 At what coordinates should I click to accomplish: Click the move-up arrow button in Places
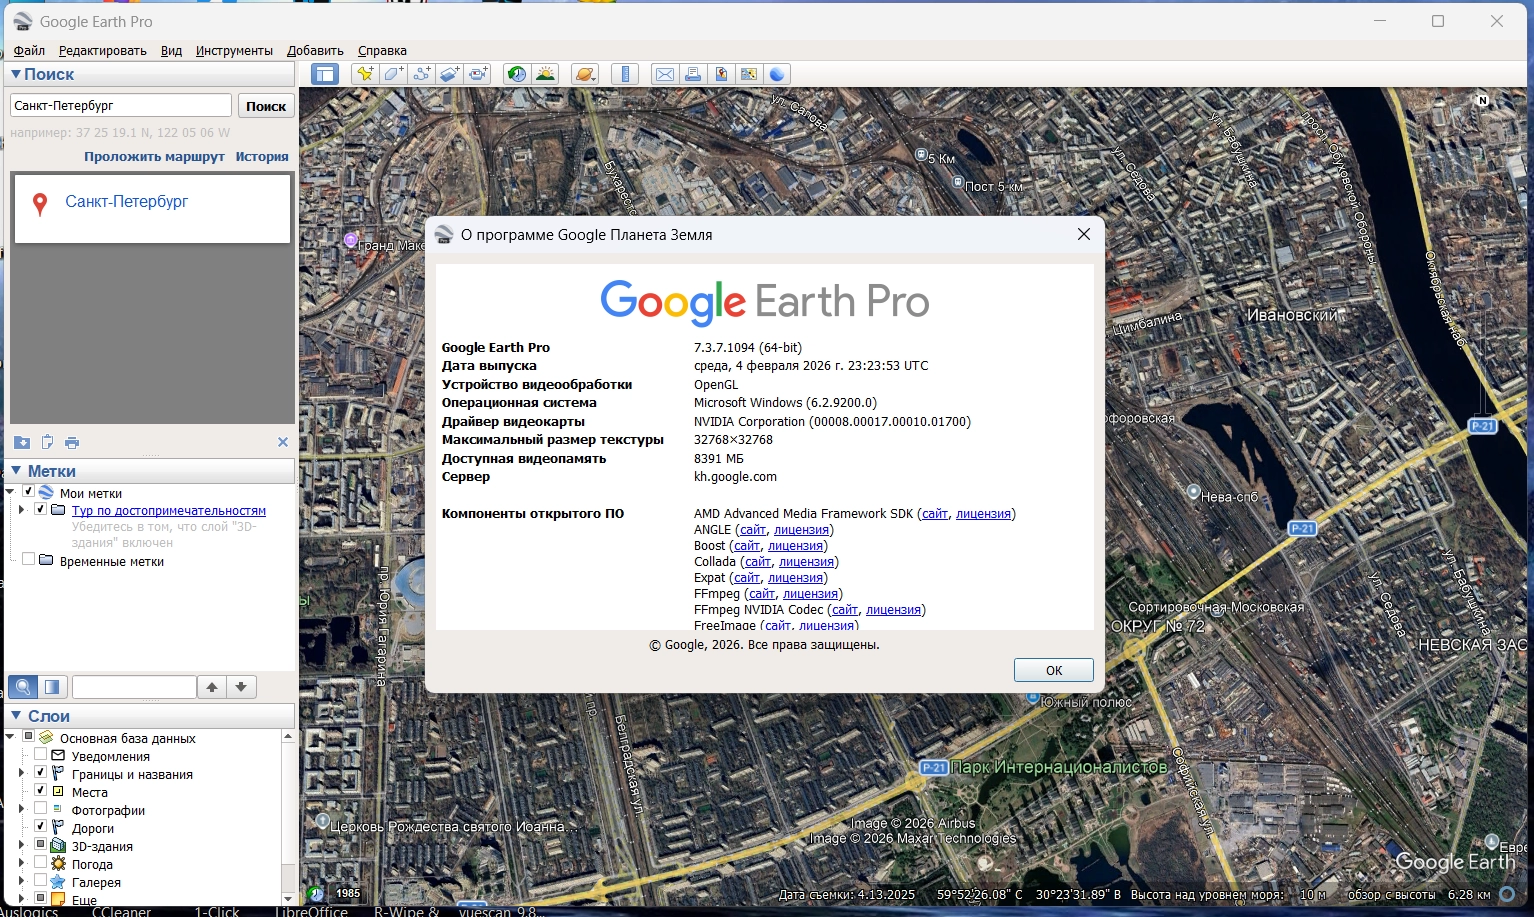pyautogui.click(x=212, y=687)
